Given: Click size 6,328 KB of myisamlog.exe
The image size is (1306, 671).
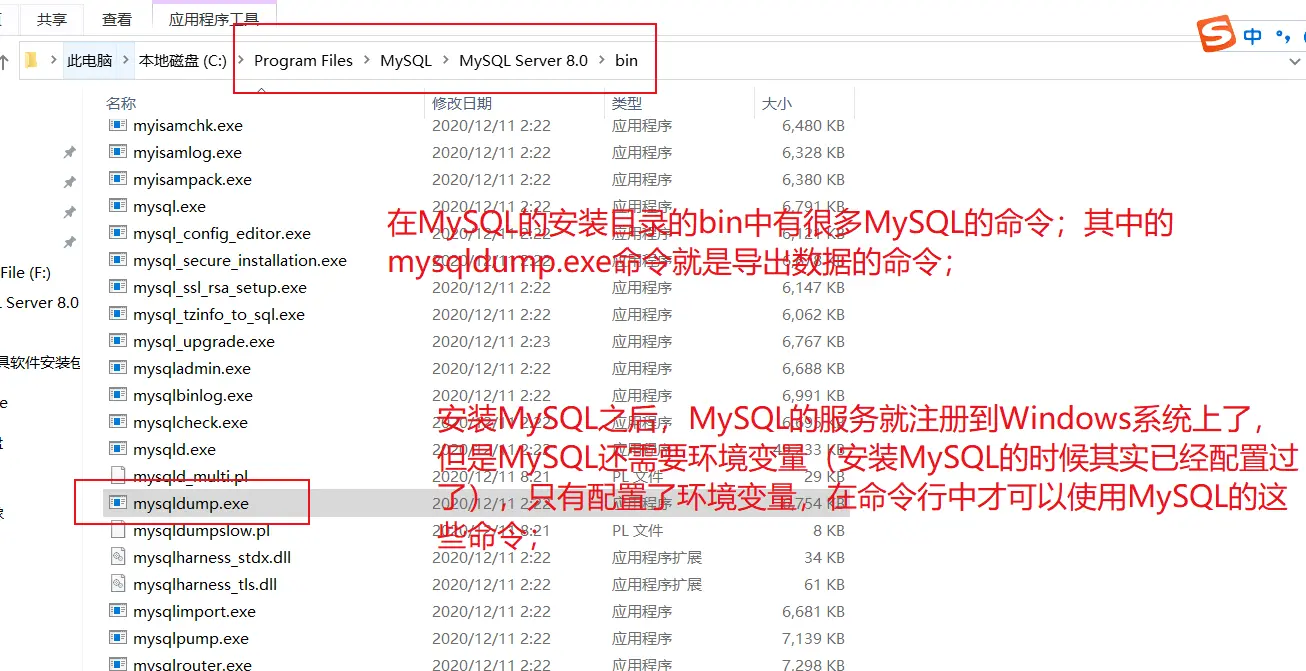Looking at the screenshot, I should [813, 153].
